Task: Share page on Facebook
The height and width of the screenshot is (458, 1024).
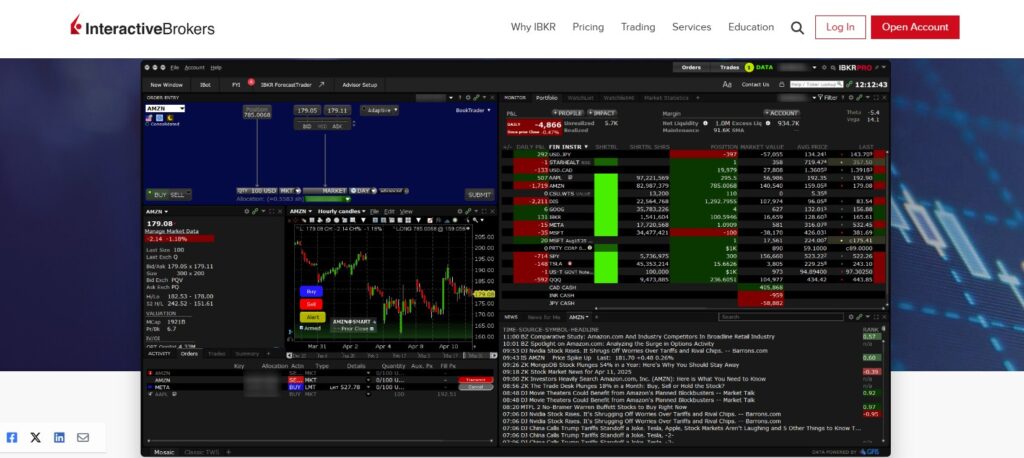Action: 12,437
